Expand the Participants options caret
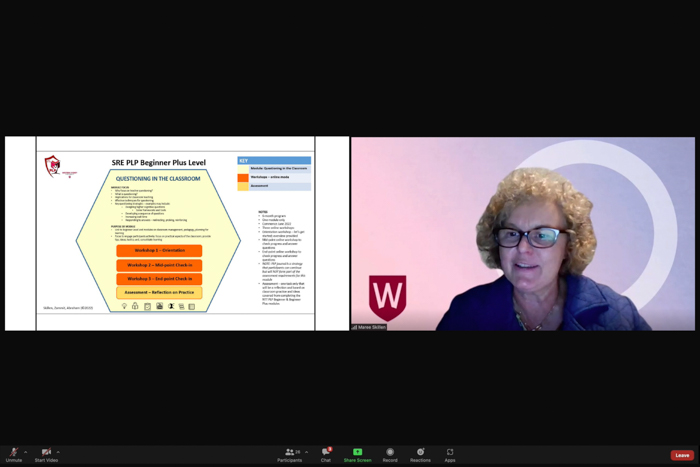The width and height of the screenshot is (700, 467). [x=306, y=452]
